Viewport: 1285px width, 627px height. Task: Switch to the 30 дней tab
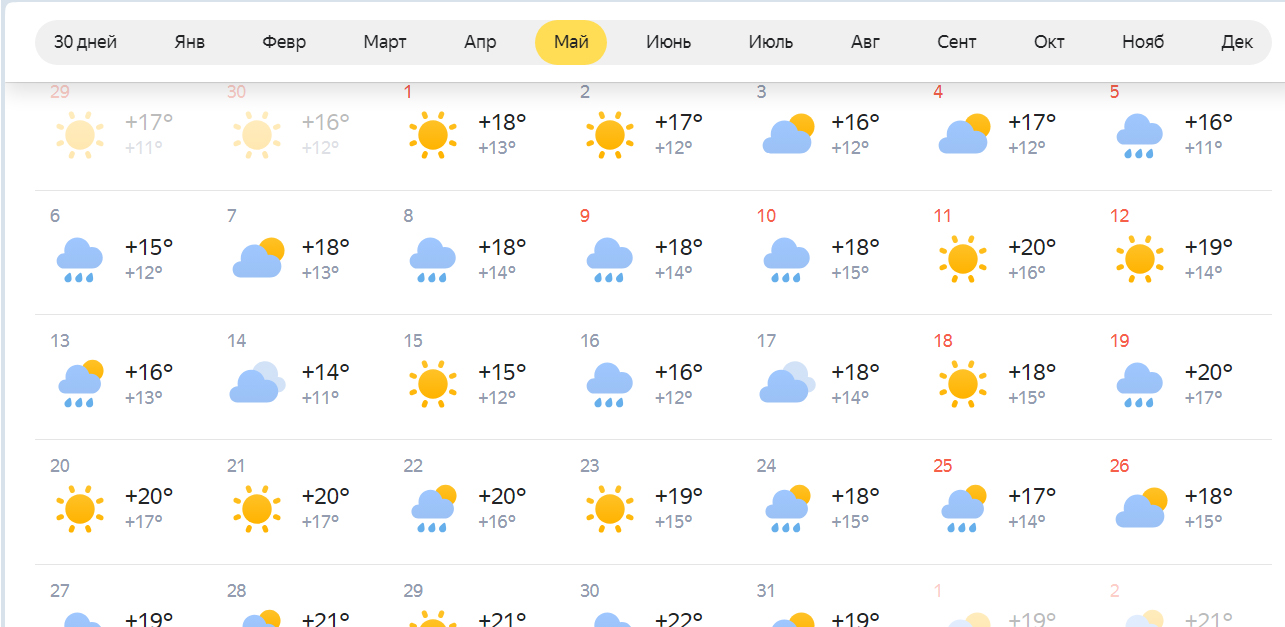click(x=85, y=42)
